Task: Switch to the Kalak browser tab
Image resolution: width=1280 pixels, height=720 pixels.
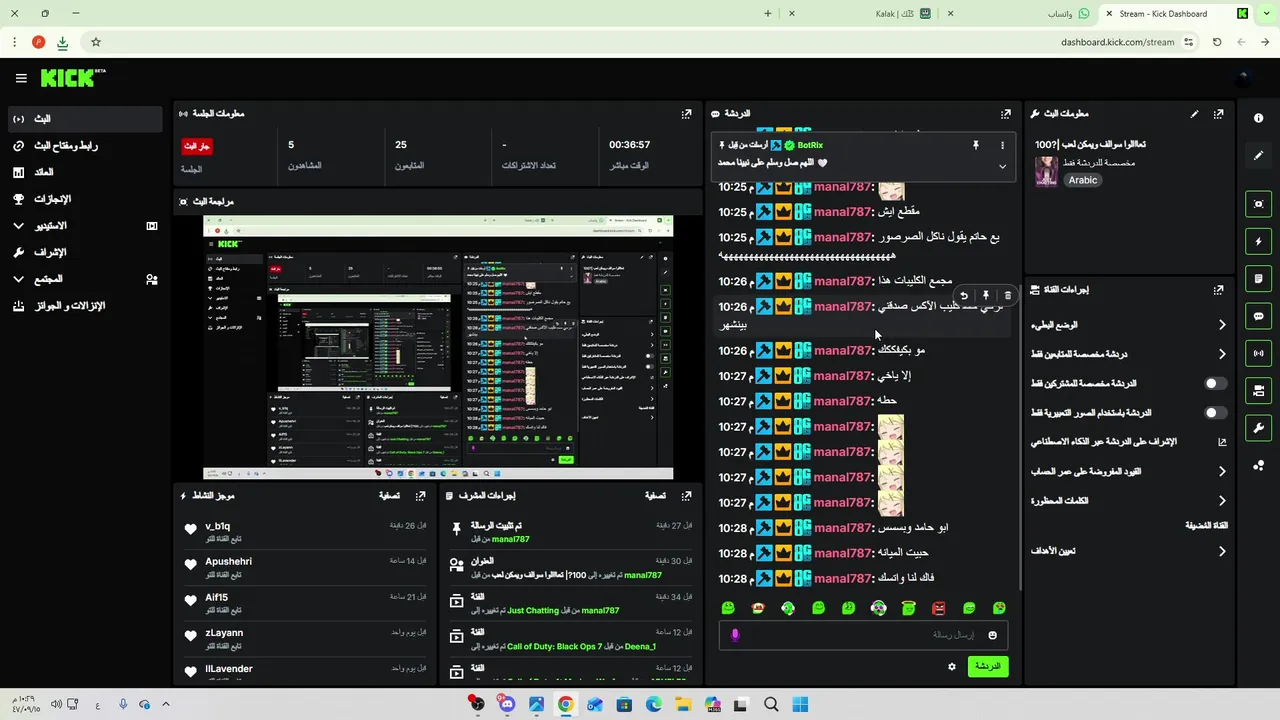Action: click(903, 14)
